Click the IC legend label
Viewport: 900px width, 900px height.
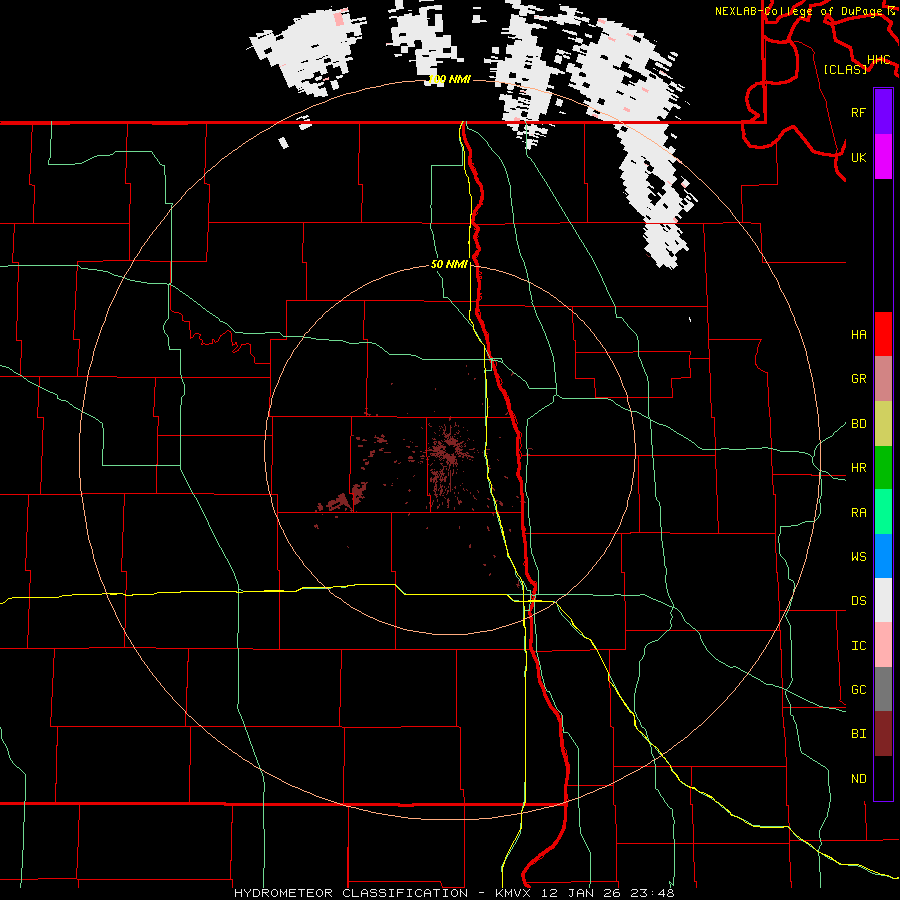(858, 645)
